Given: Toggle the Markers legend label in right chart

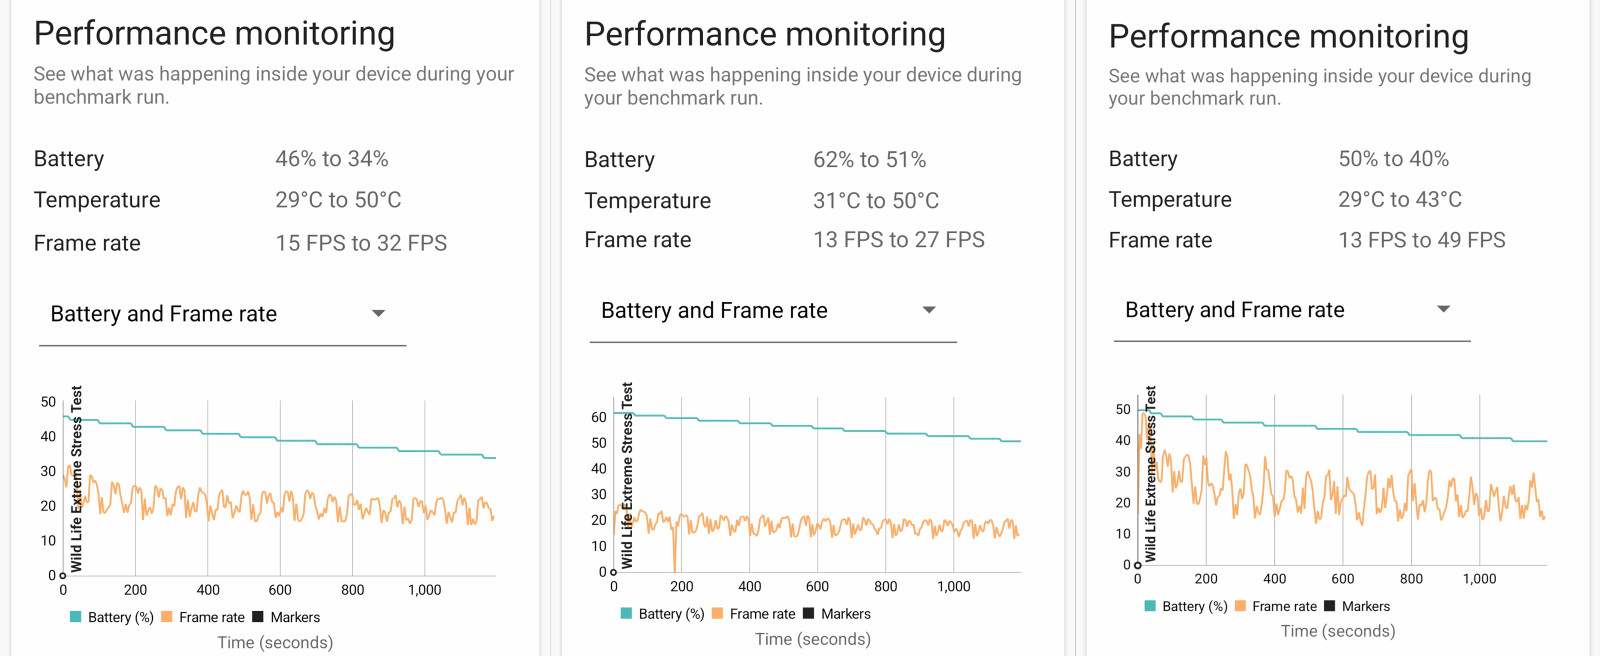Looking at the screenshot, I should point(1366,606).
